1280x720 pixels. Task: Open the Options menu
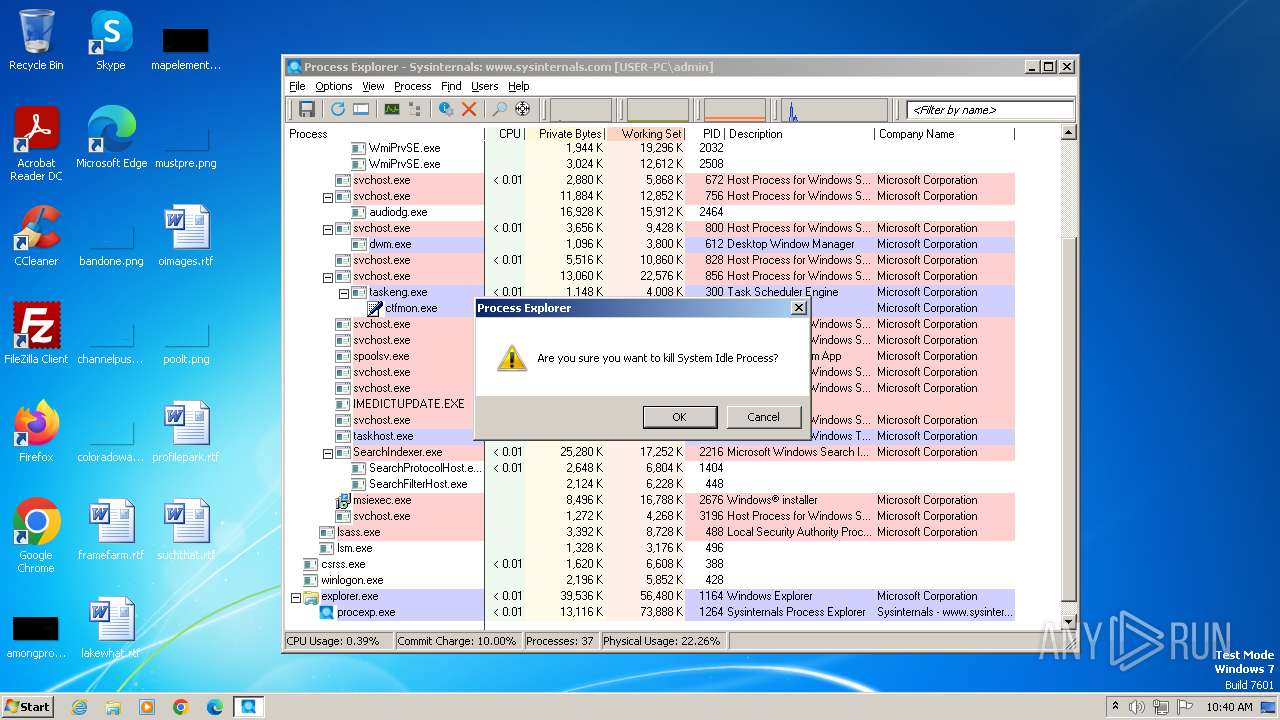(334, 86)
